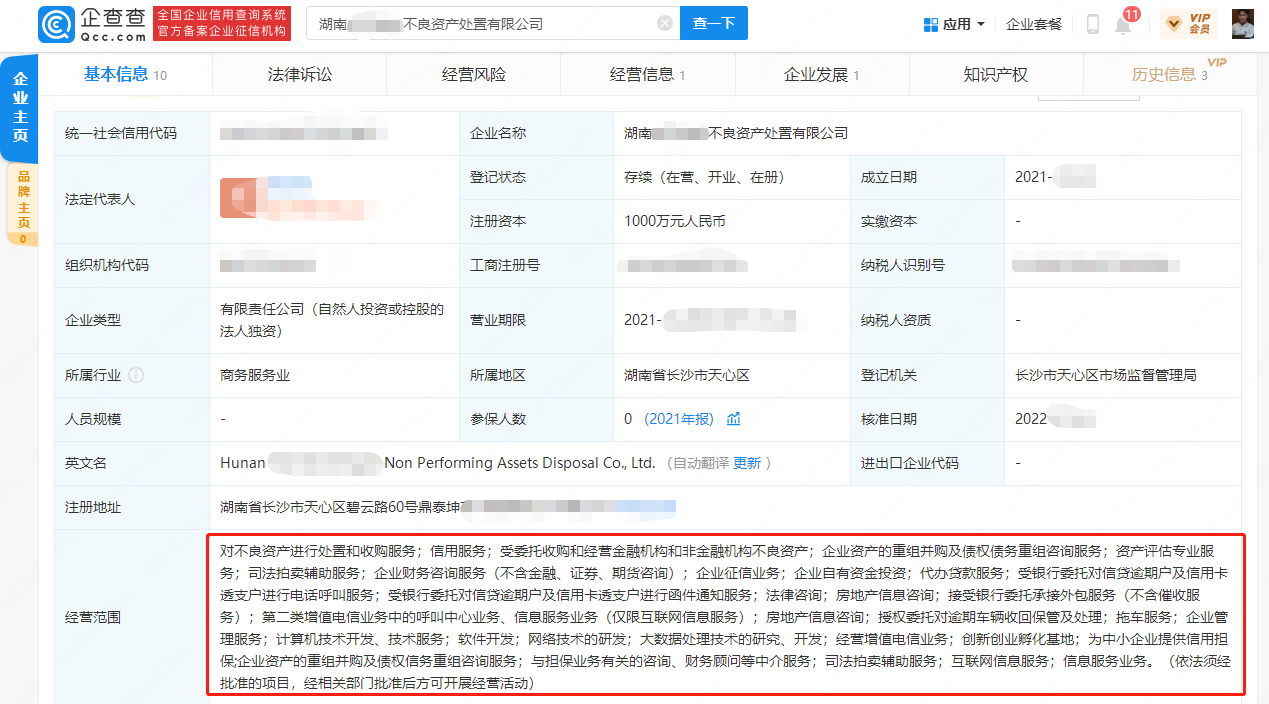
Task: Open the 知识产权 tab
Action: click(x=996, y=73)
